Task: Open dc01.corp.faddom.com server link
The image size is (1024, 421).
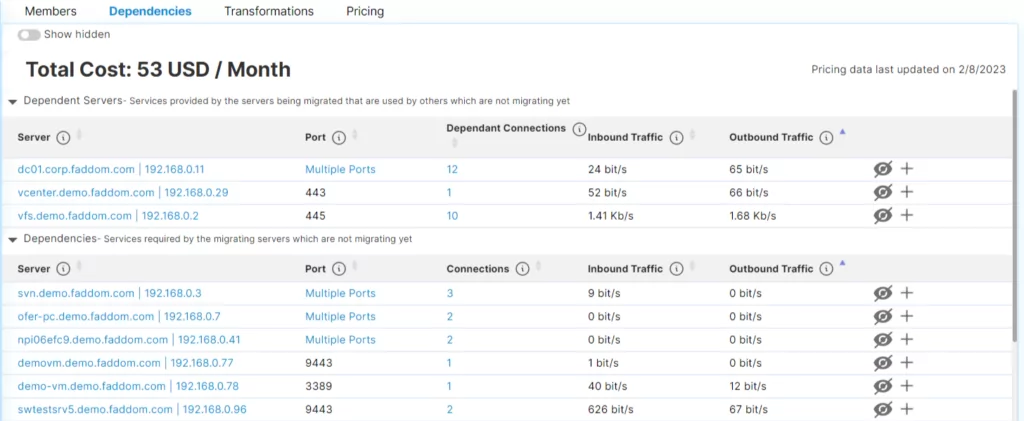Action: point(111,169)
